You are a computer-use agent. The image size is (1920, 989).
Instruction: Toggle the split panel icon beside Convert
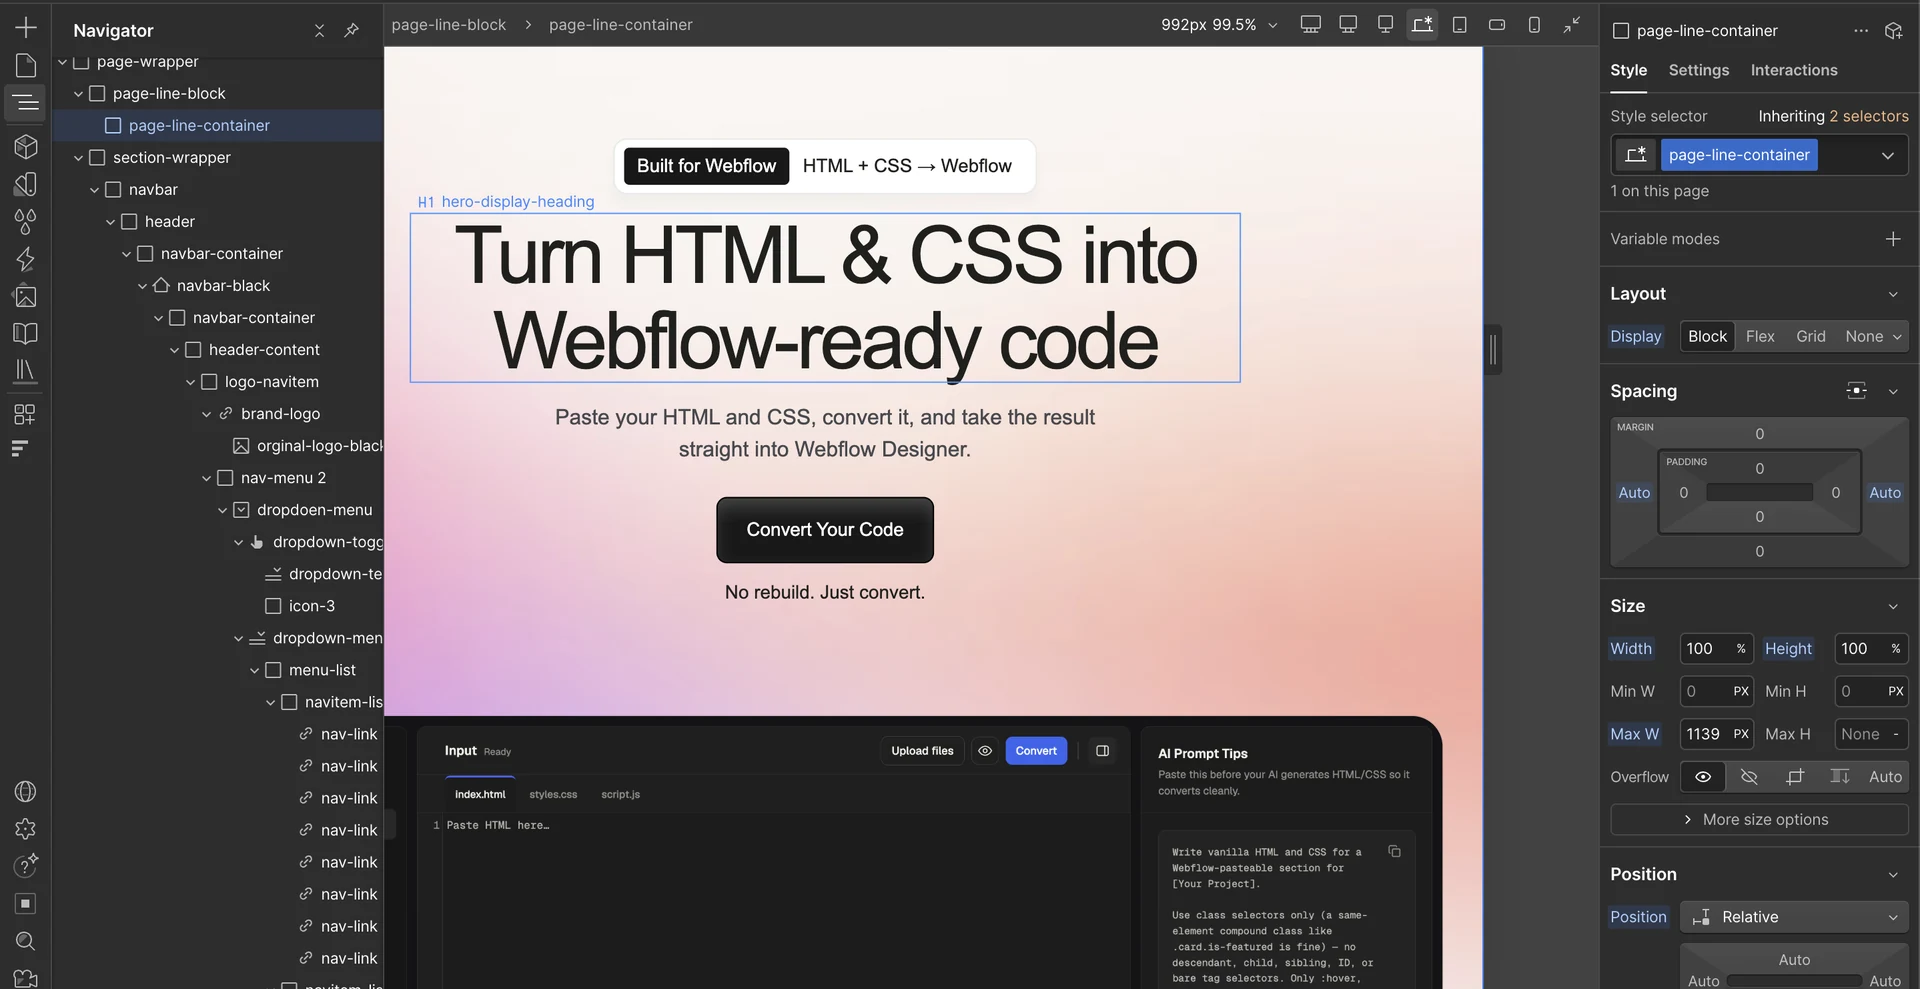(1102, 751)
